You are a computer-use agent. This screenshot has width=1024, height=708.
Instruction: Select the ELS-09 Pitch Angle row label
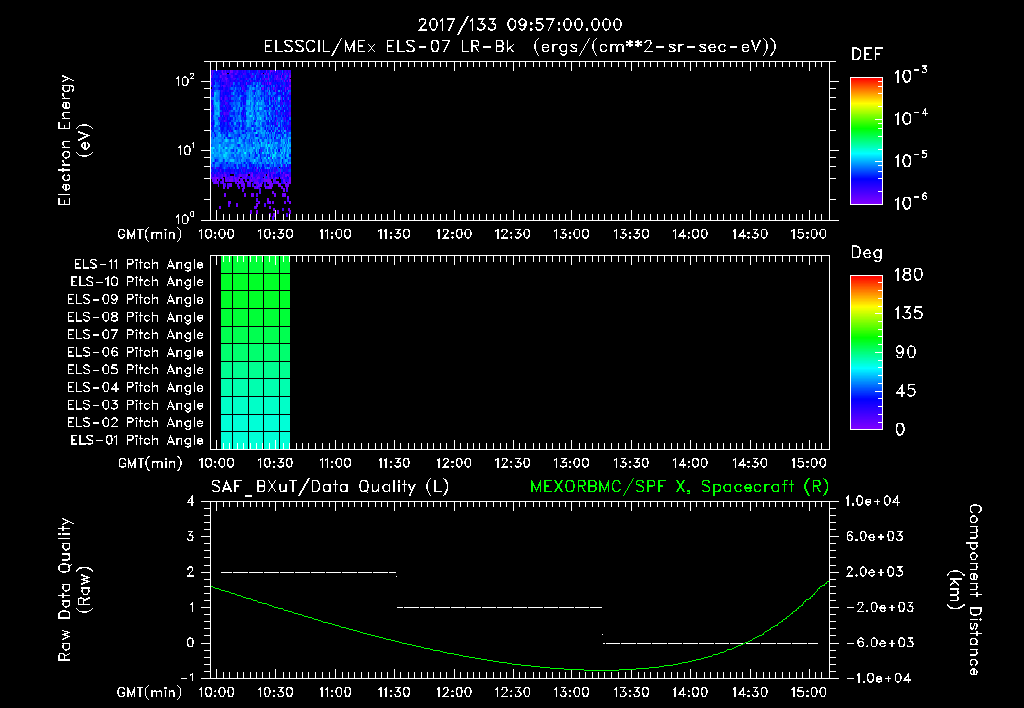(x=136, y=300)
